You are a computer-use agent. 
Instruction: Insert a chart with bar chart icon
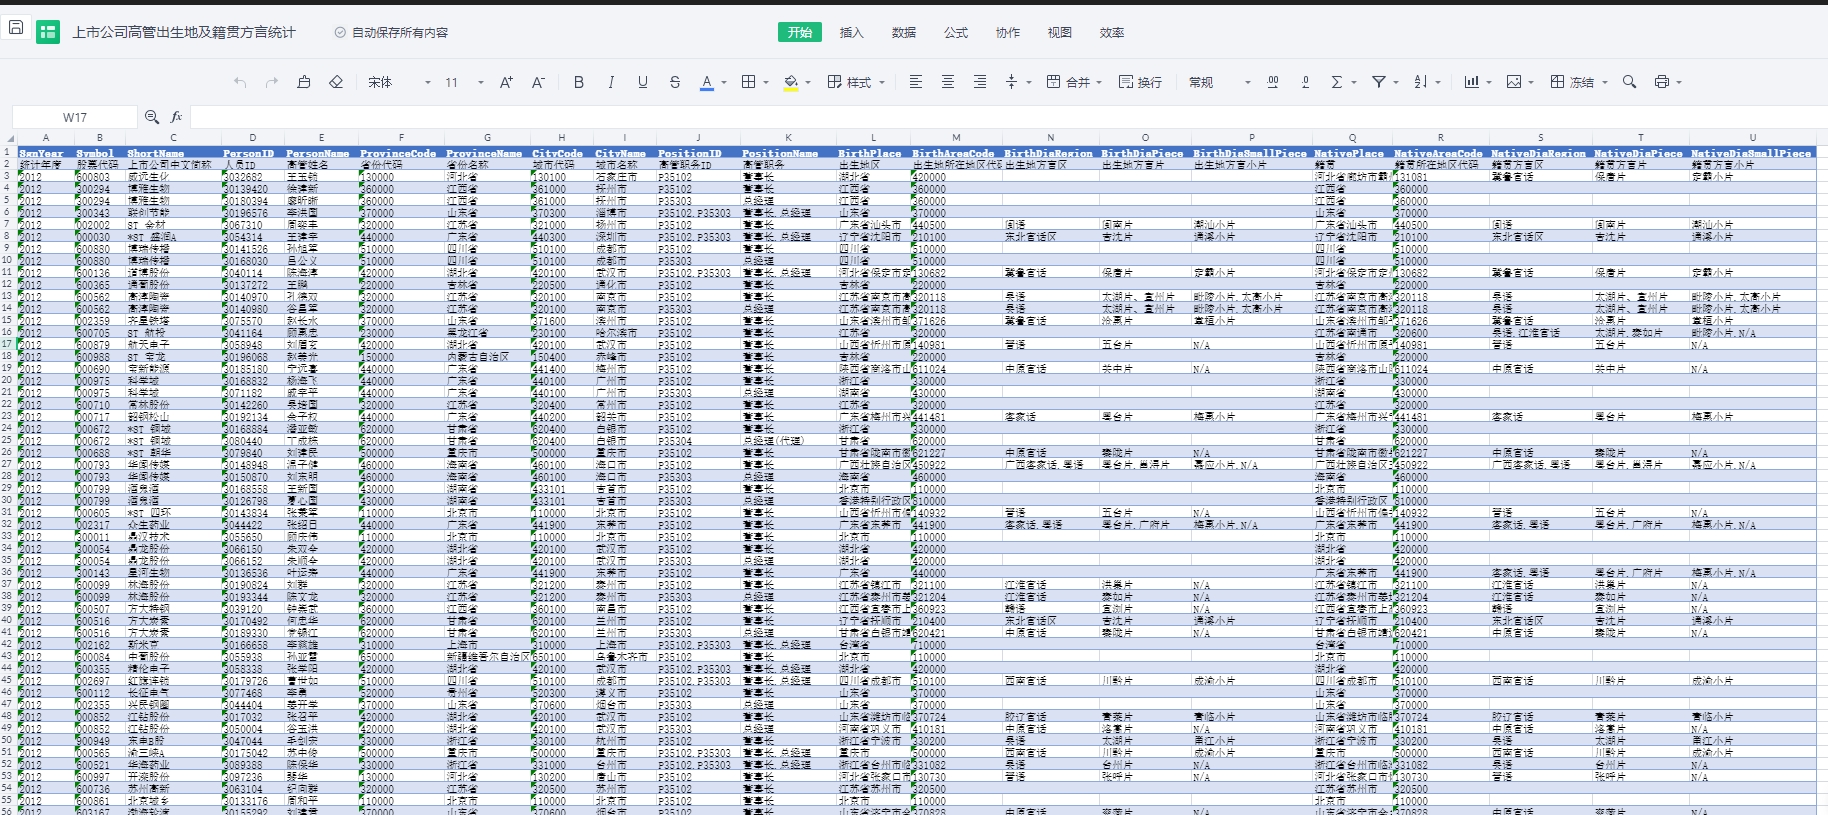[x=1471, y=82]
